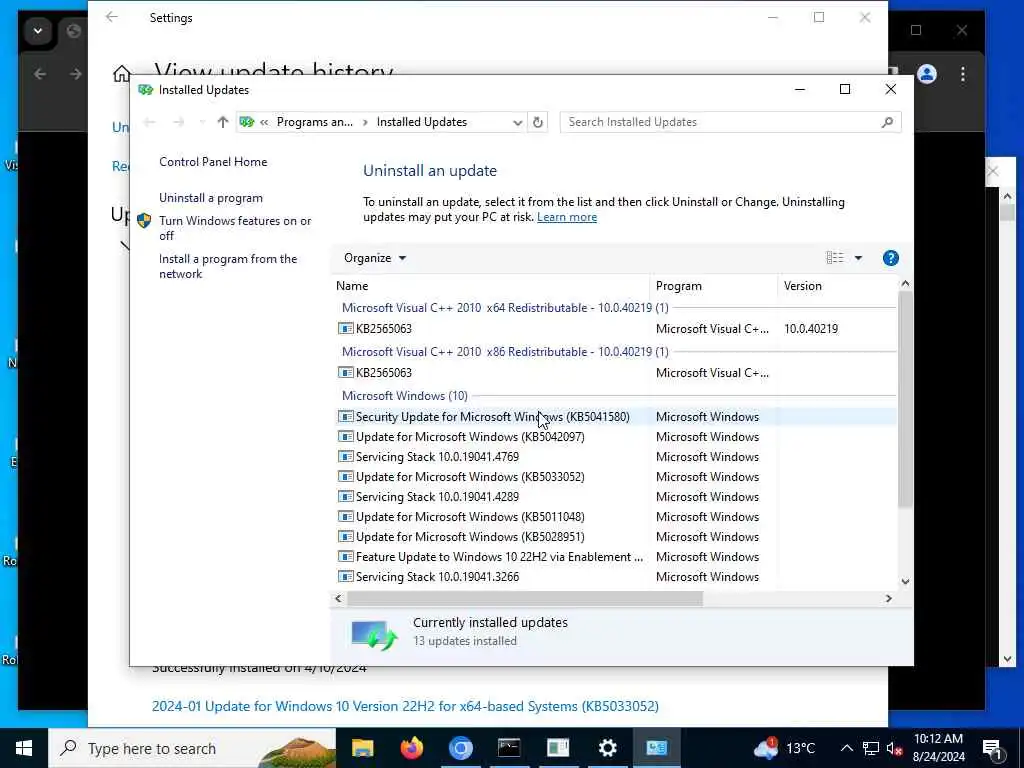Image resolution: width=1024 pixels, height=768 pixels.
Task: Go up one folder level arrow
Action: (223, 122)
